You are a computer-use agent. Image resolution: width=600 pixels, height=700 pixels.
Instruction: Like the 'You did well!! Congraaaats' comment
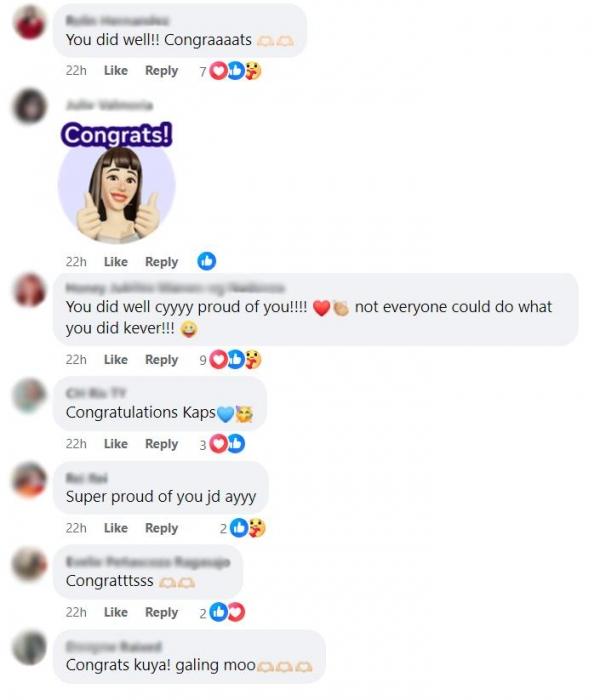point(116,71)
